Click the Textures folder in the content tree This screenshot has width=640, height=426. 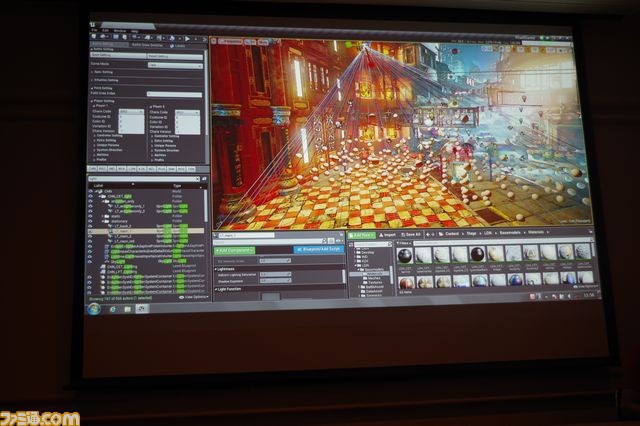[x=373, y=282]
